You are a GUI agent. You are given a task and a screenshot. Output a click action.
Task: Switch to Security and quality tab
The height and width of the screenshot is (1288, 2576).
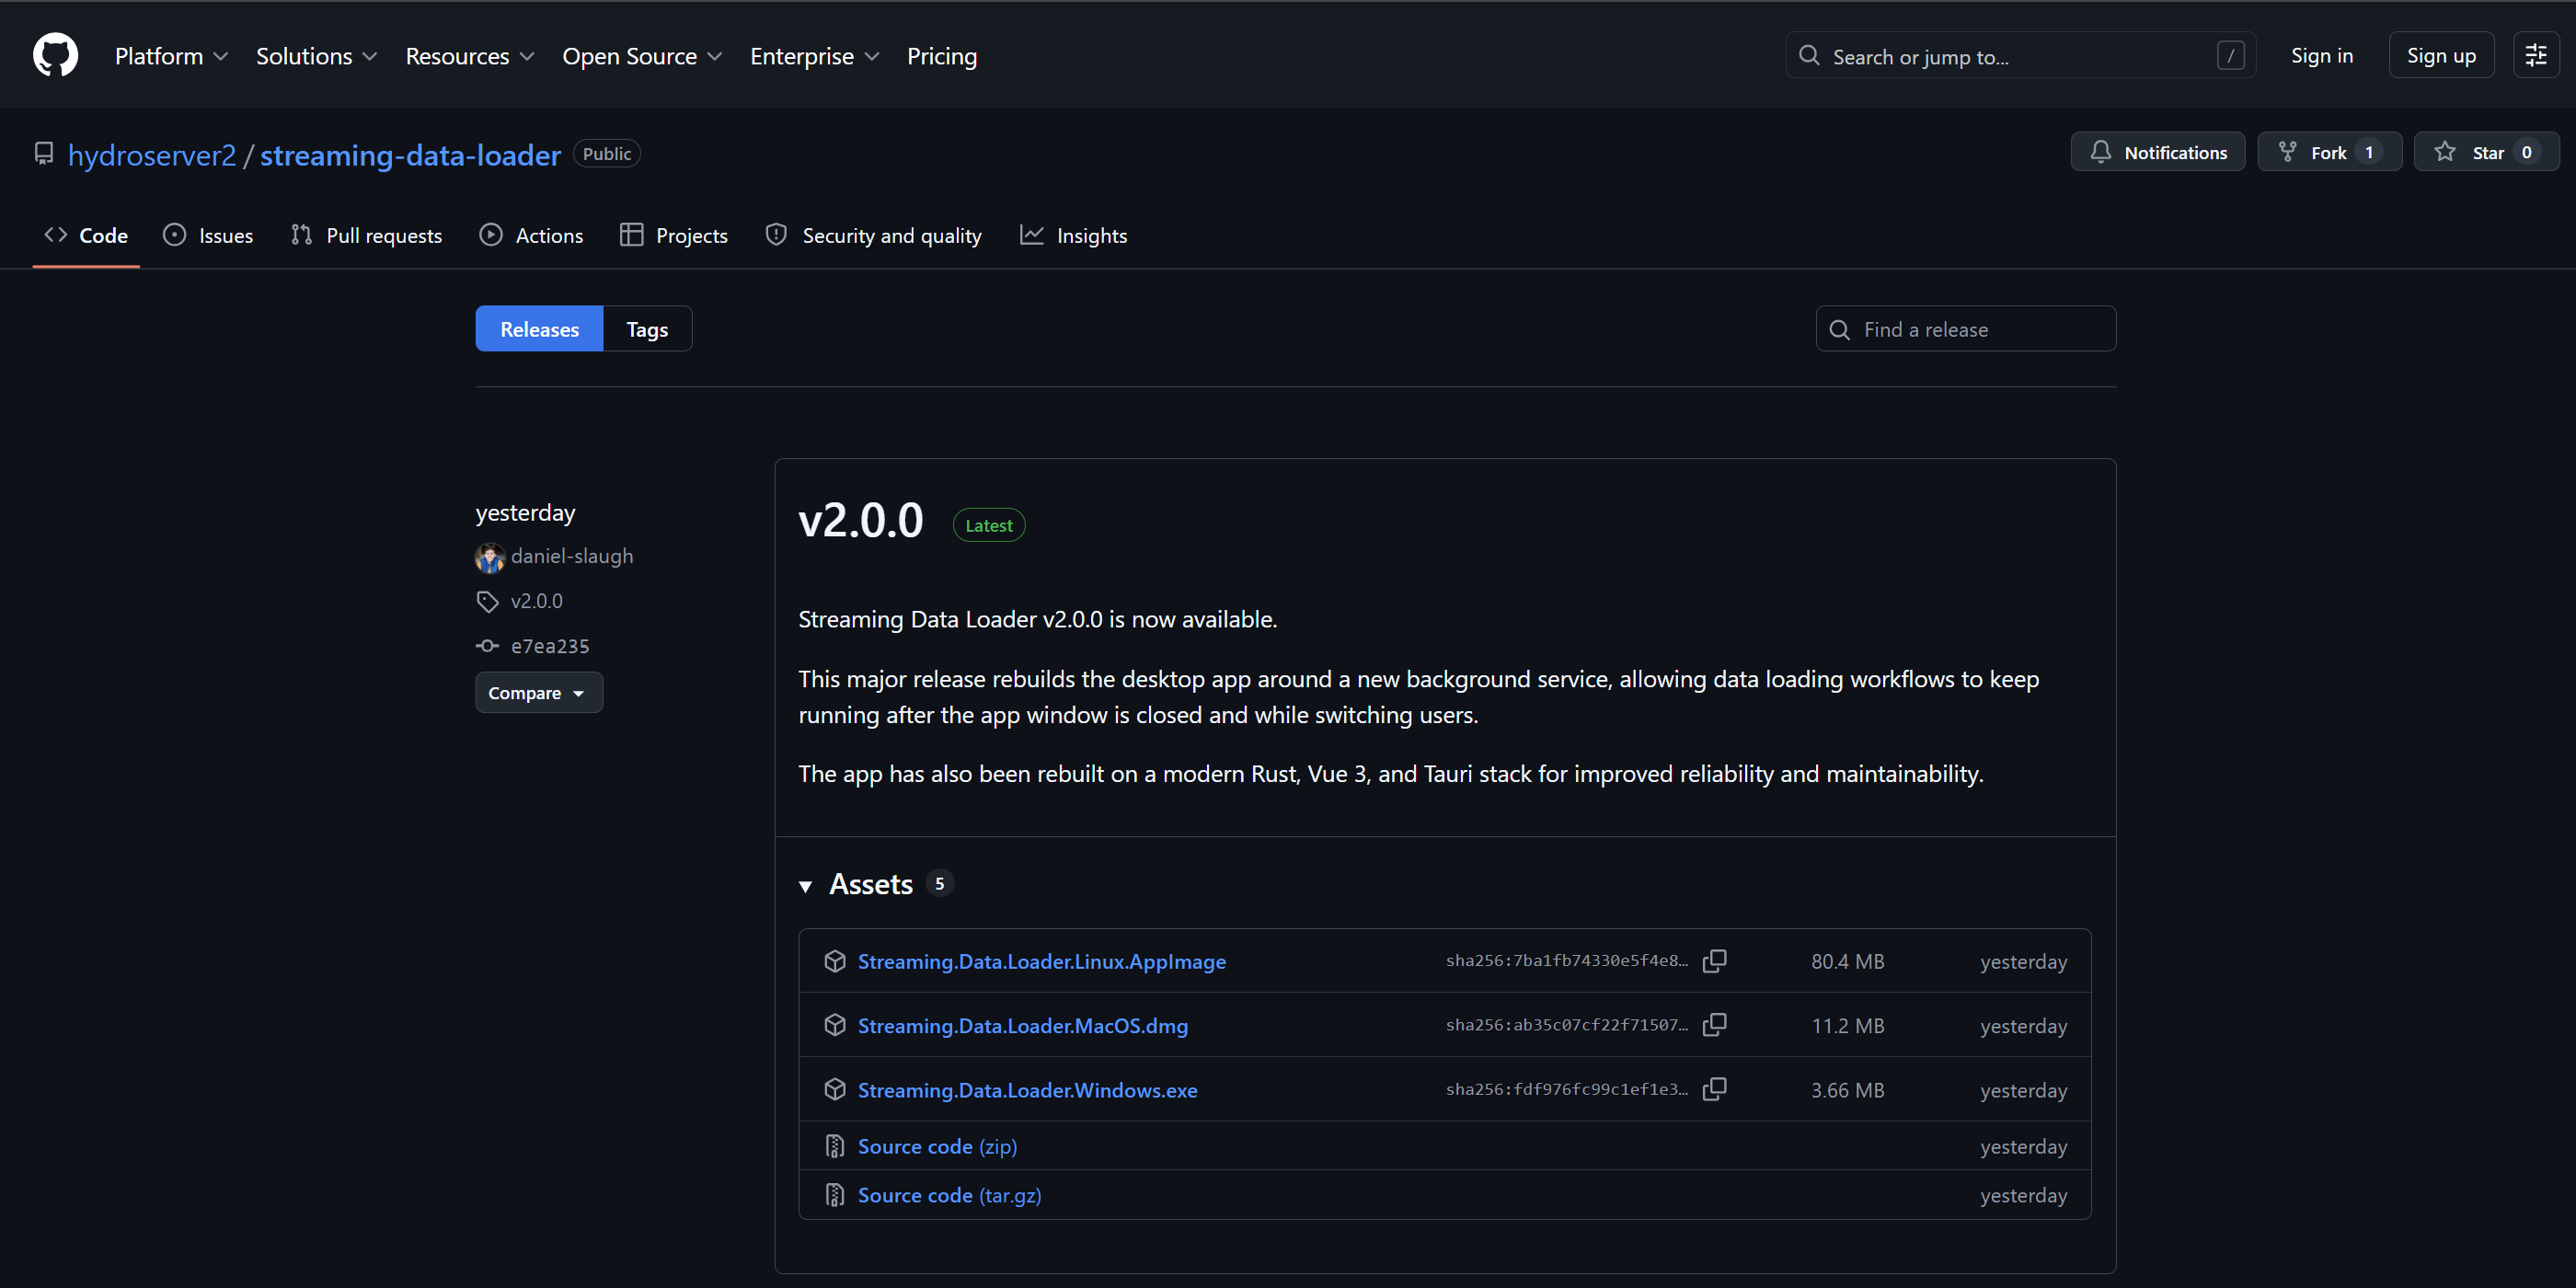click(873, 235)
